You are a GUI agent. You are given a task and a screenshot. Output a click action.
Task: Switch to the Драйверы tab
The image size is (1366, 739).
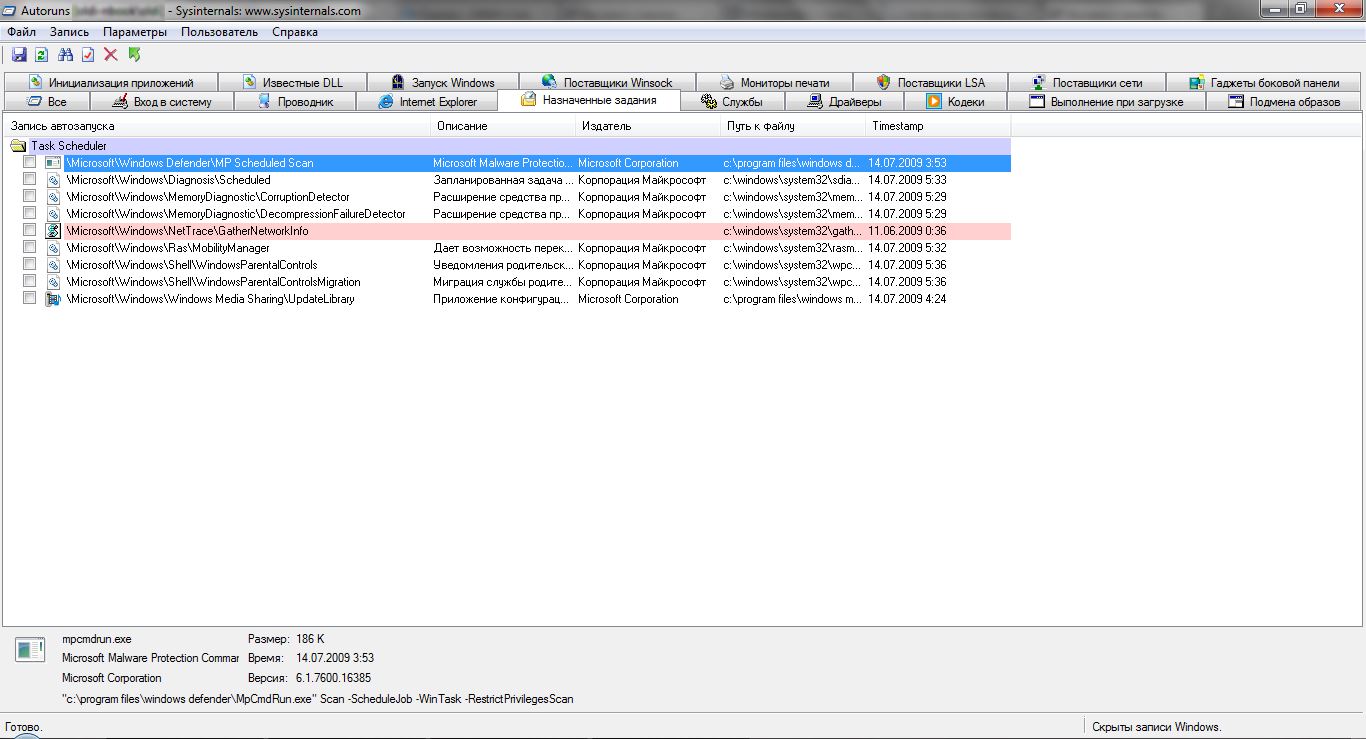tap(845, 101)
